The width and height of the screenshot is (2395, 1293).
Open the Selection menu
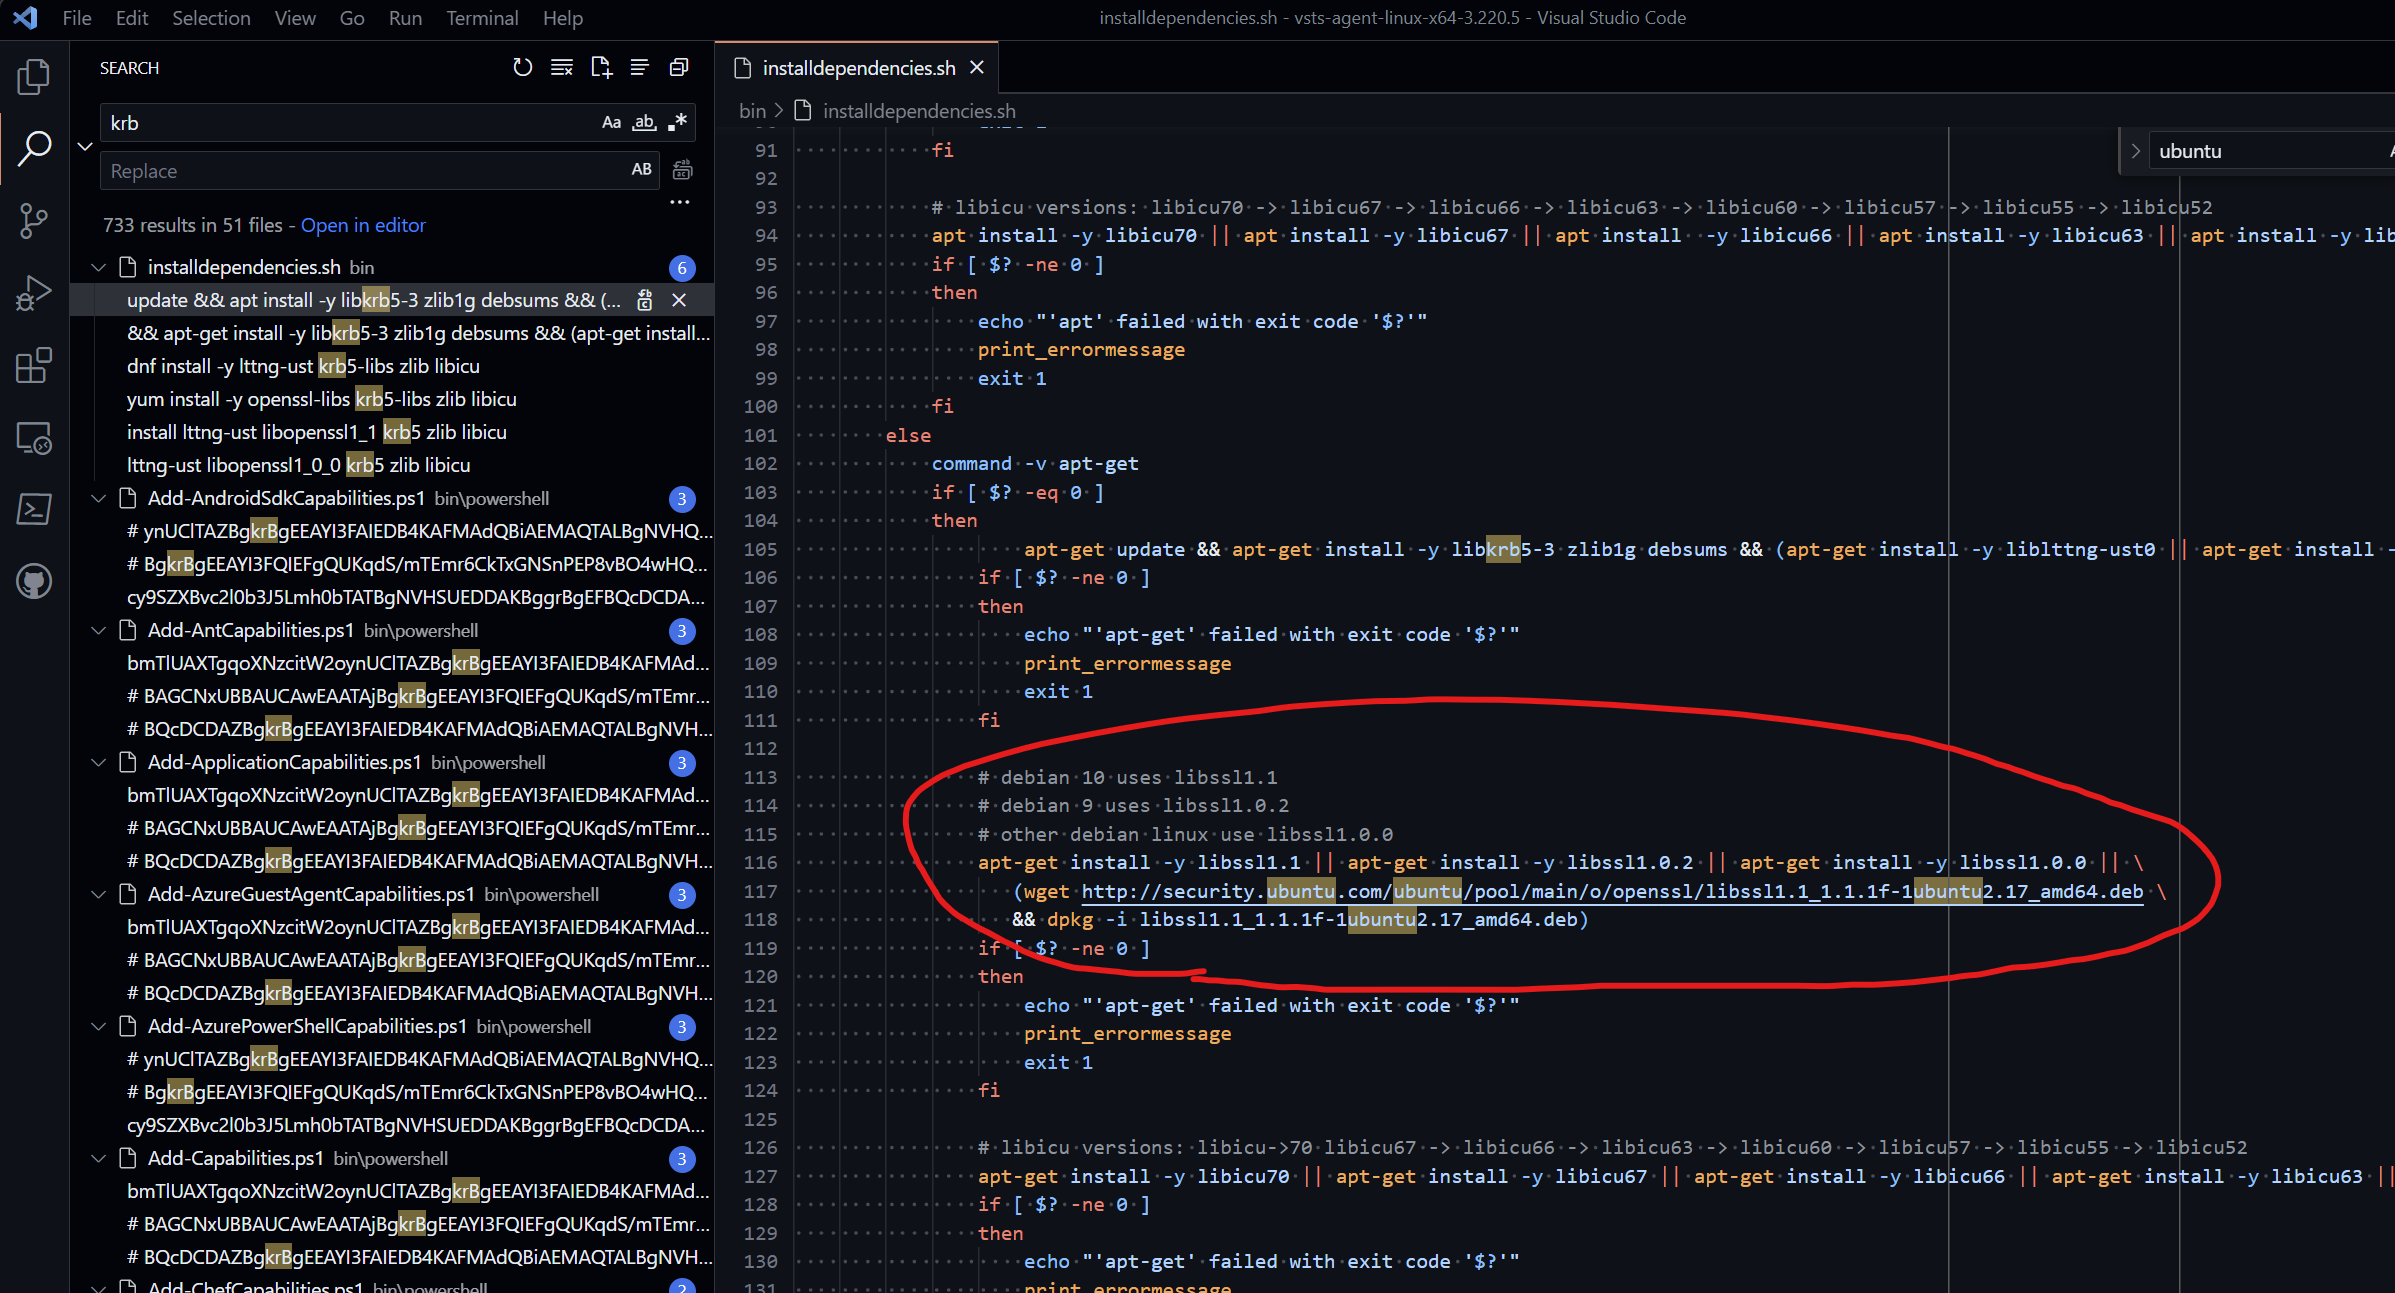pyautogui.click(x=210, y=18)
